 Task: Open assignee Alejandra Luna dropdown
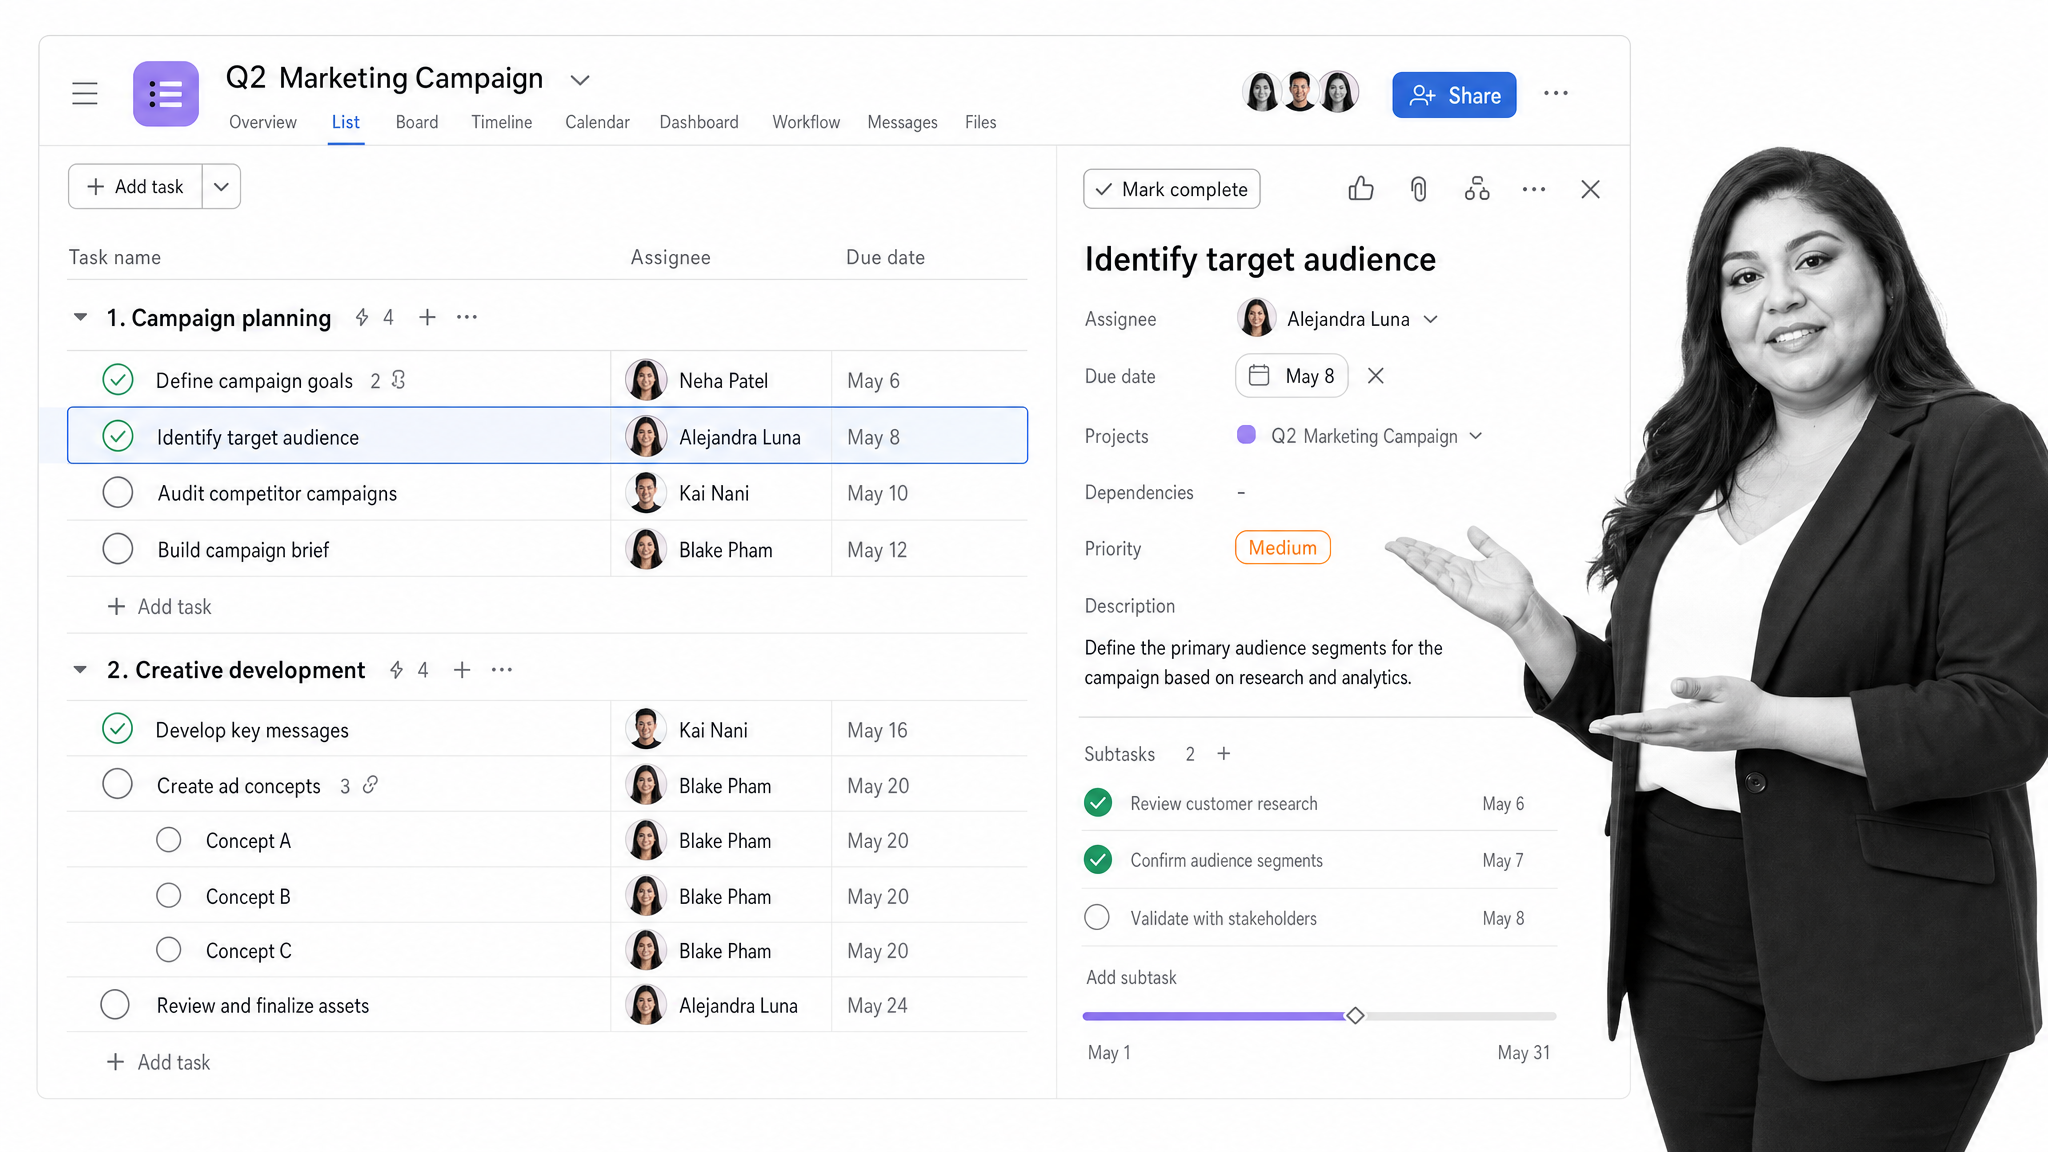tap(1431, 319)
